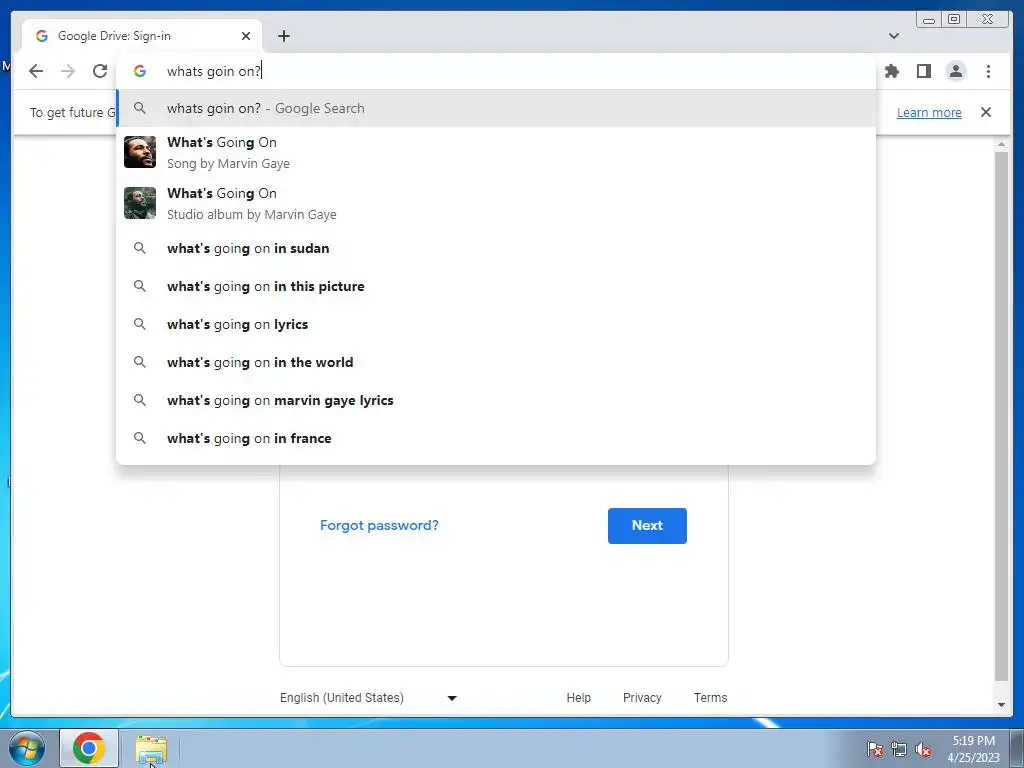The height and width of the screenshot is (768, 1024).
Task: Pick suggestion what's going on marvin gaye lyrics
Action: (496, 400)
